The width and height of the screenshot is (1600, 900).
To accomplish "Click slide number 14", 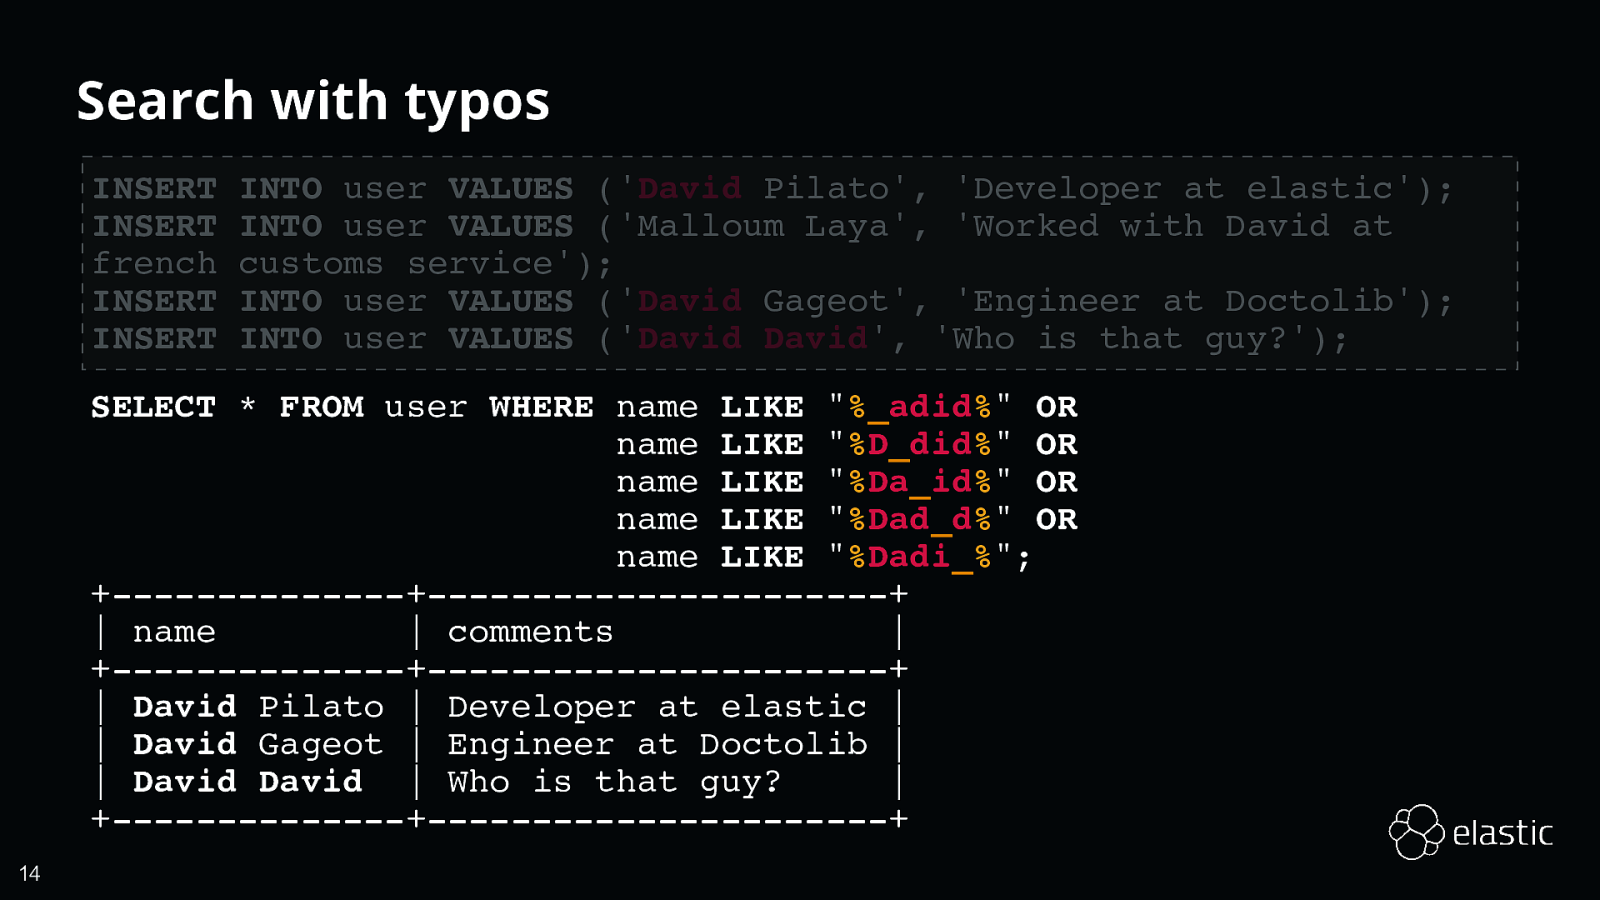I will [x=30, y=874].
